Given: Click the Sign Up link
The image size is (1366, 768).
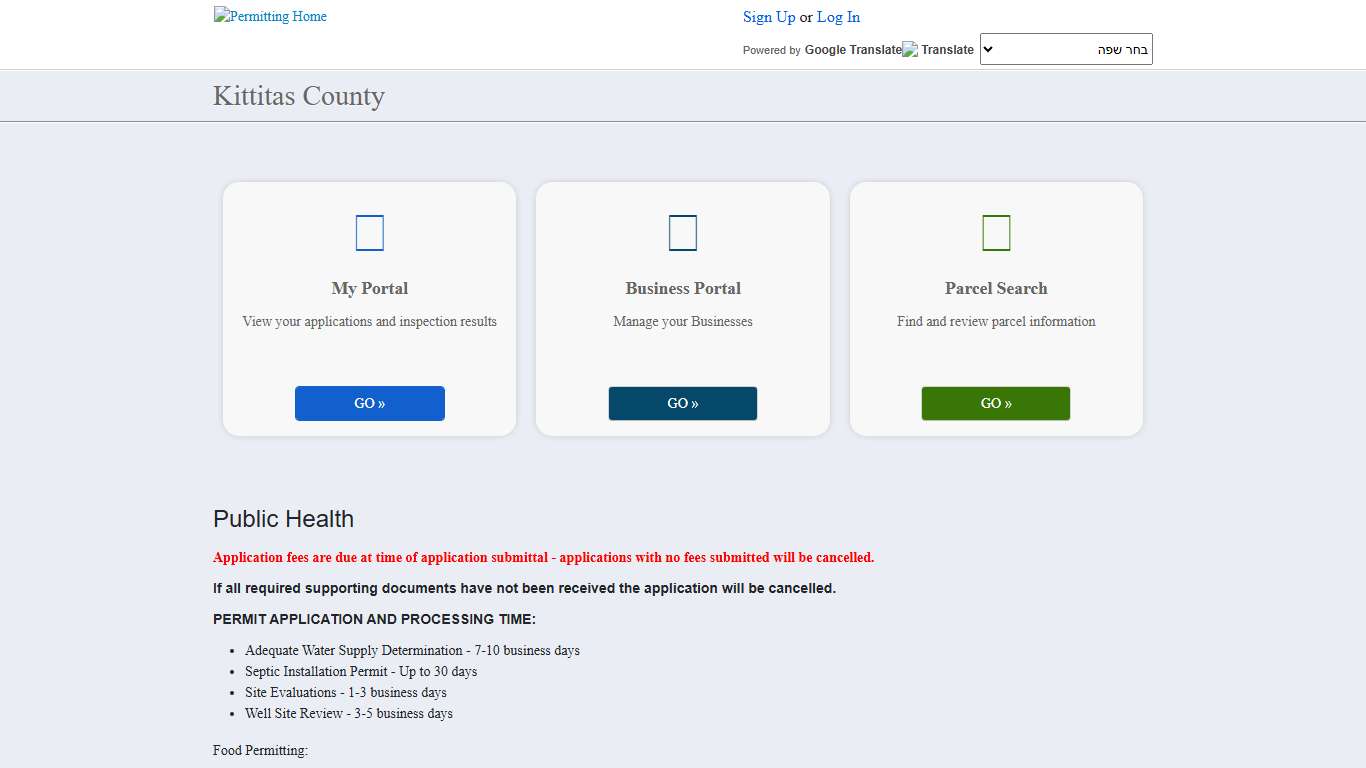Looking at the screenshot, I should (768, 17).
